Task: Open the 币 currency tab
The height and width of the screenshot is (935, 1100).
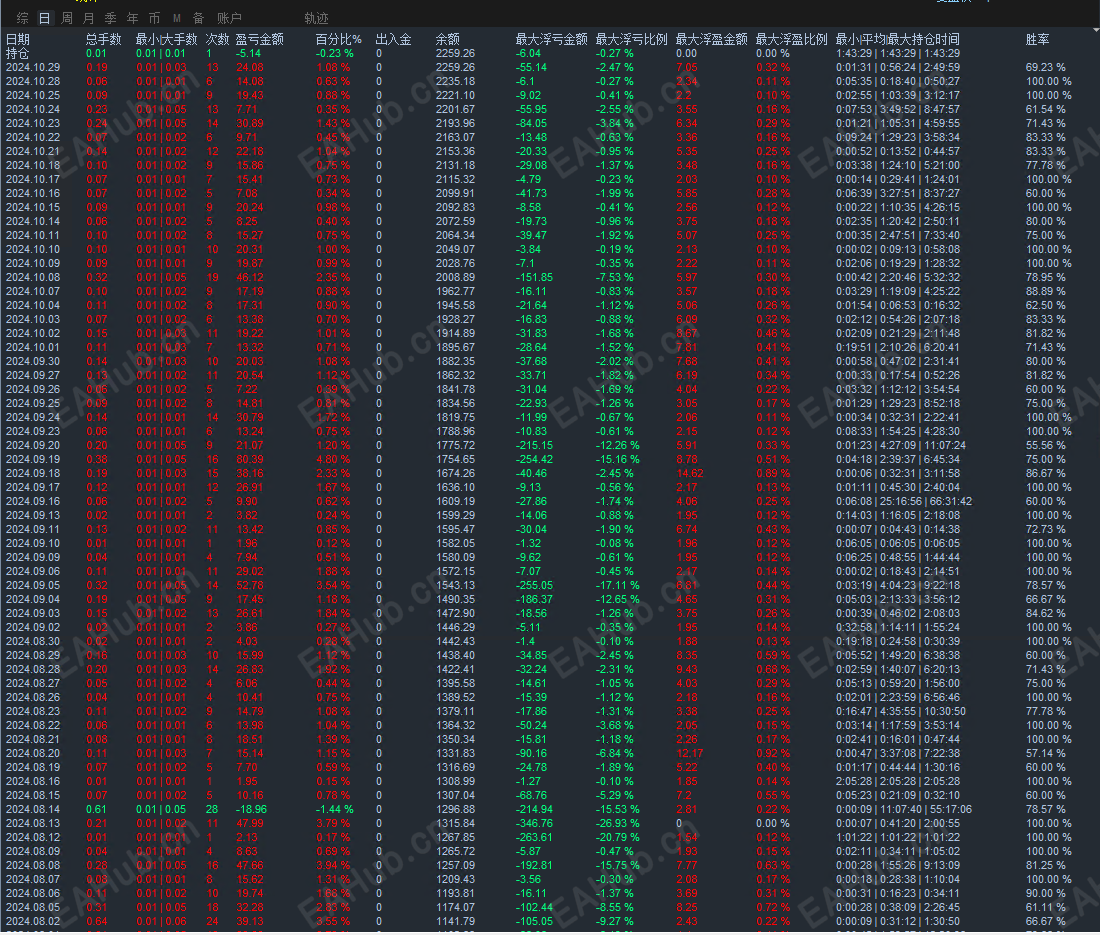Action: coord(154,18)
